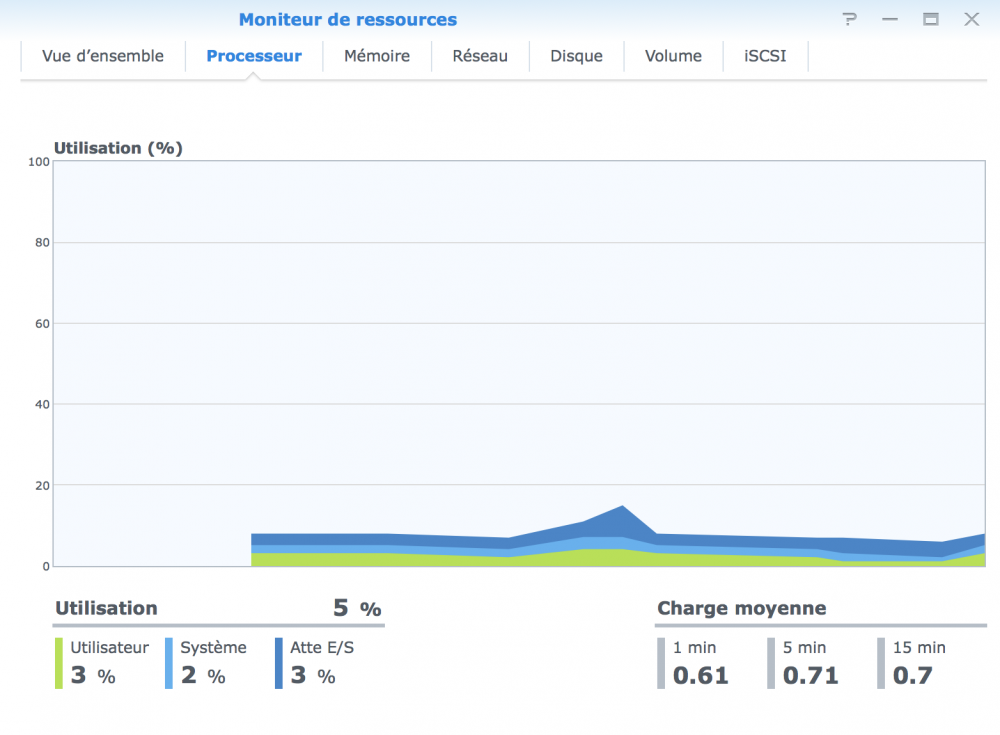Click the light blue Système legend swatch

point(169,664)
